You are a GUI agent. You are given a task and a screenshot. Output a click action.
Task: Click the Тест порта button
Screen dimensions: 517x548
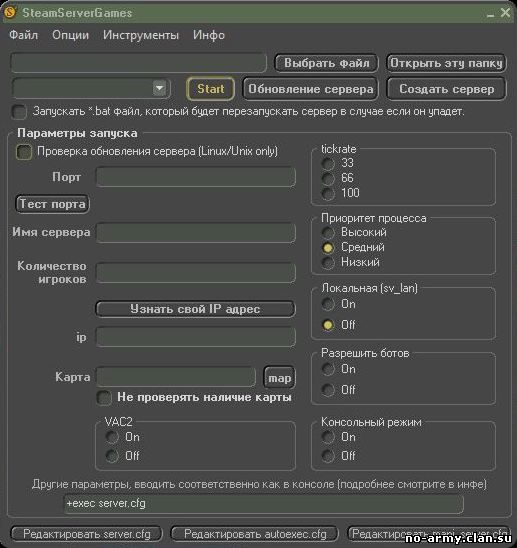coord(52,204)
